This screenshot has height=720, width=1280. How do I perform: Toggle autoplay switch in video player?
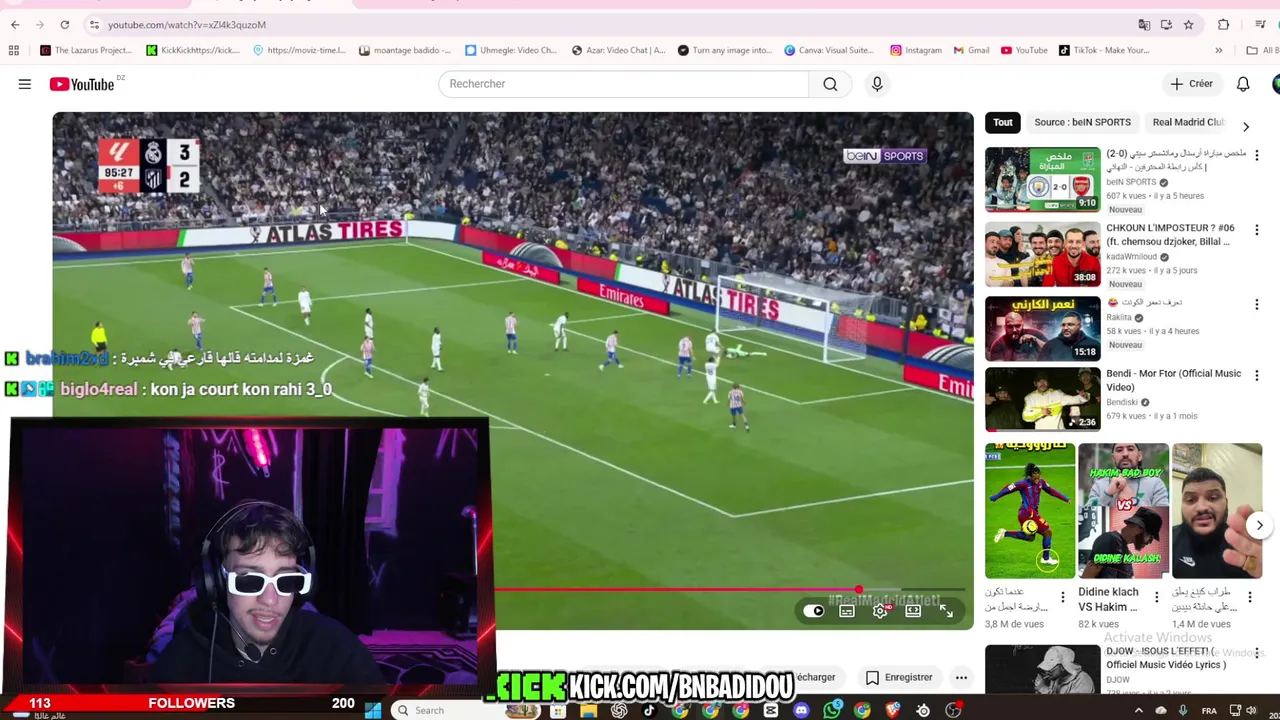click(814, 611)
